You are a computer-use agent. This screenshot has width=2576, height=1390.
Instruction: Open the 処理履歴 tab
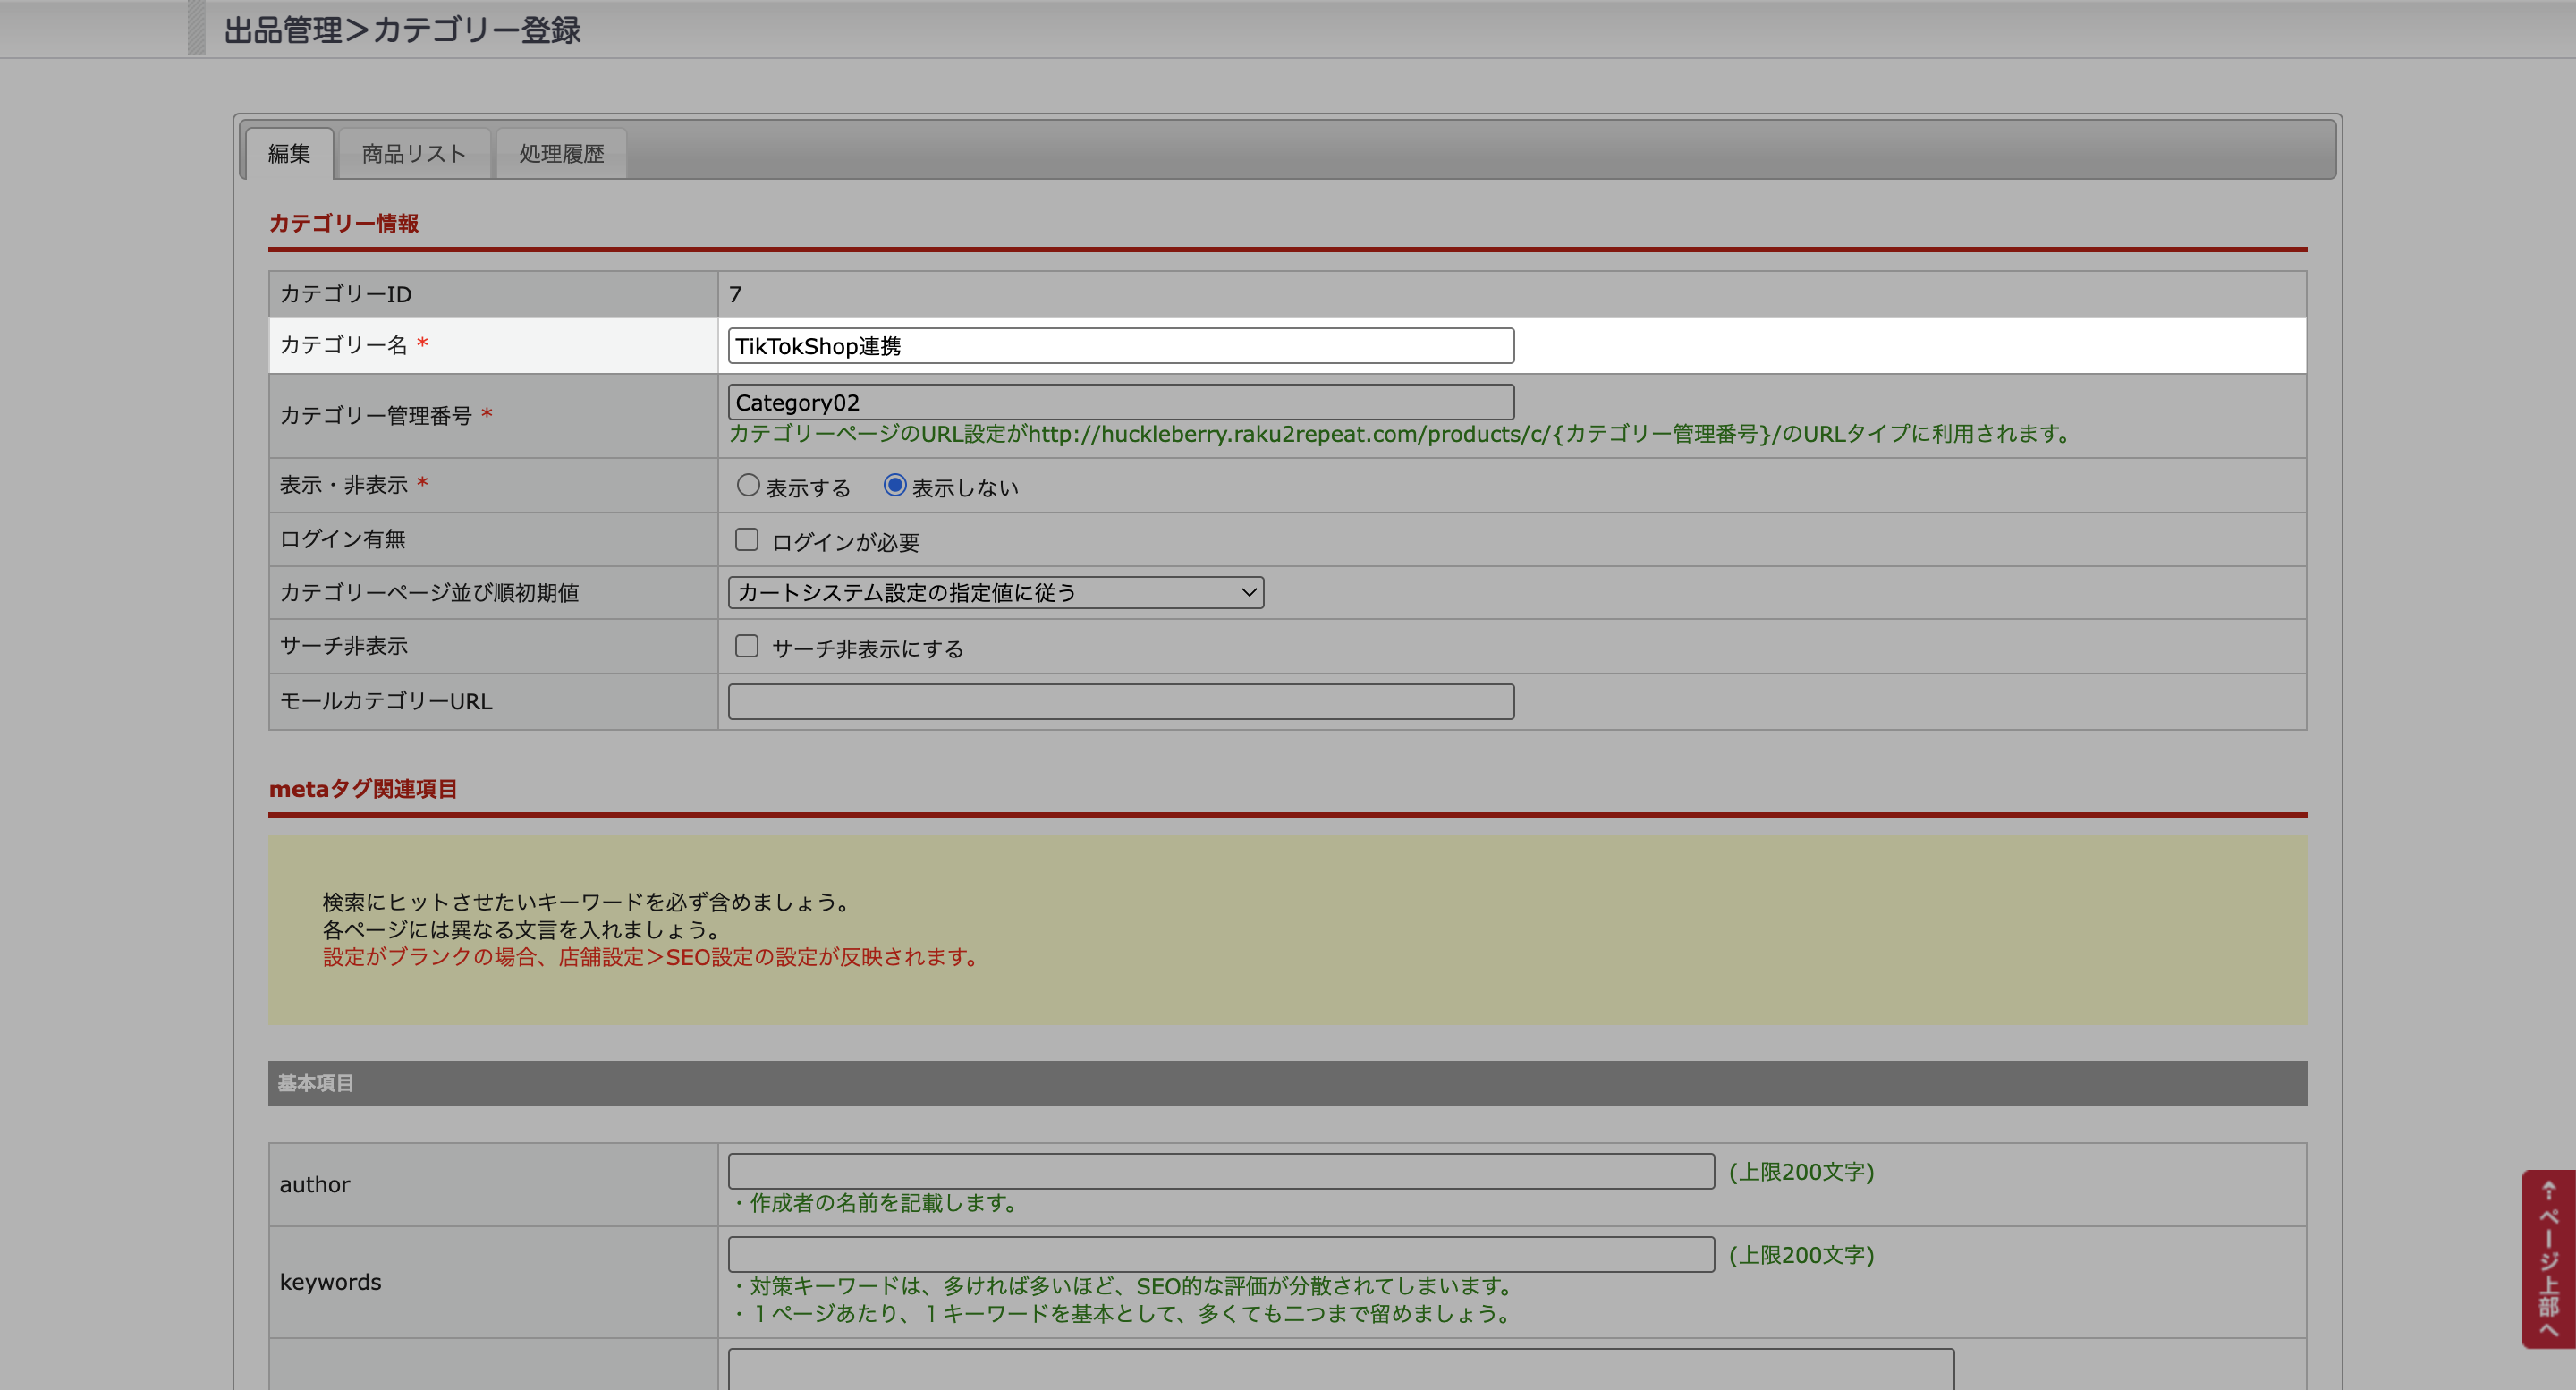point(561,154)
